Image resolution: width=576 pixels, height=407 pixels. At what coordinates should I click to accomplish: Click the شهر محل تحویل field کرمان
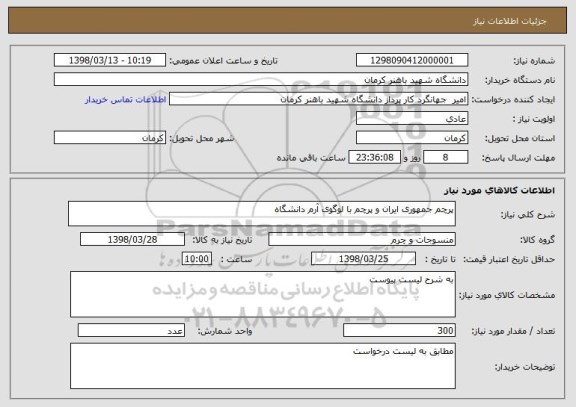click(x=110, y=138)
